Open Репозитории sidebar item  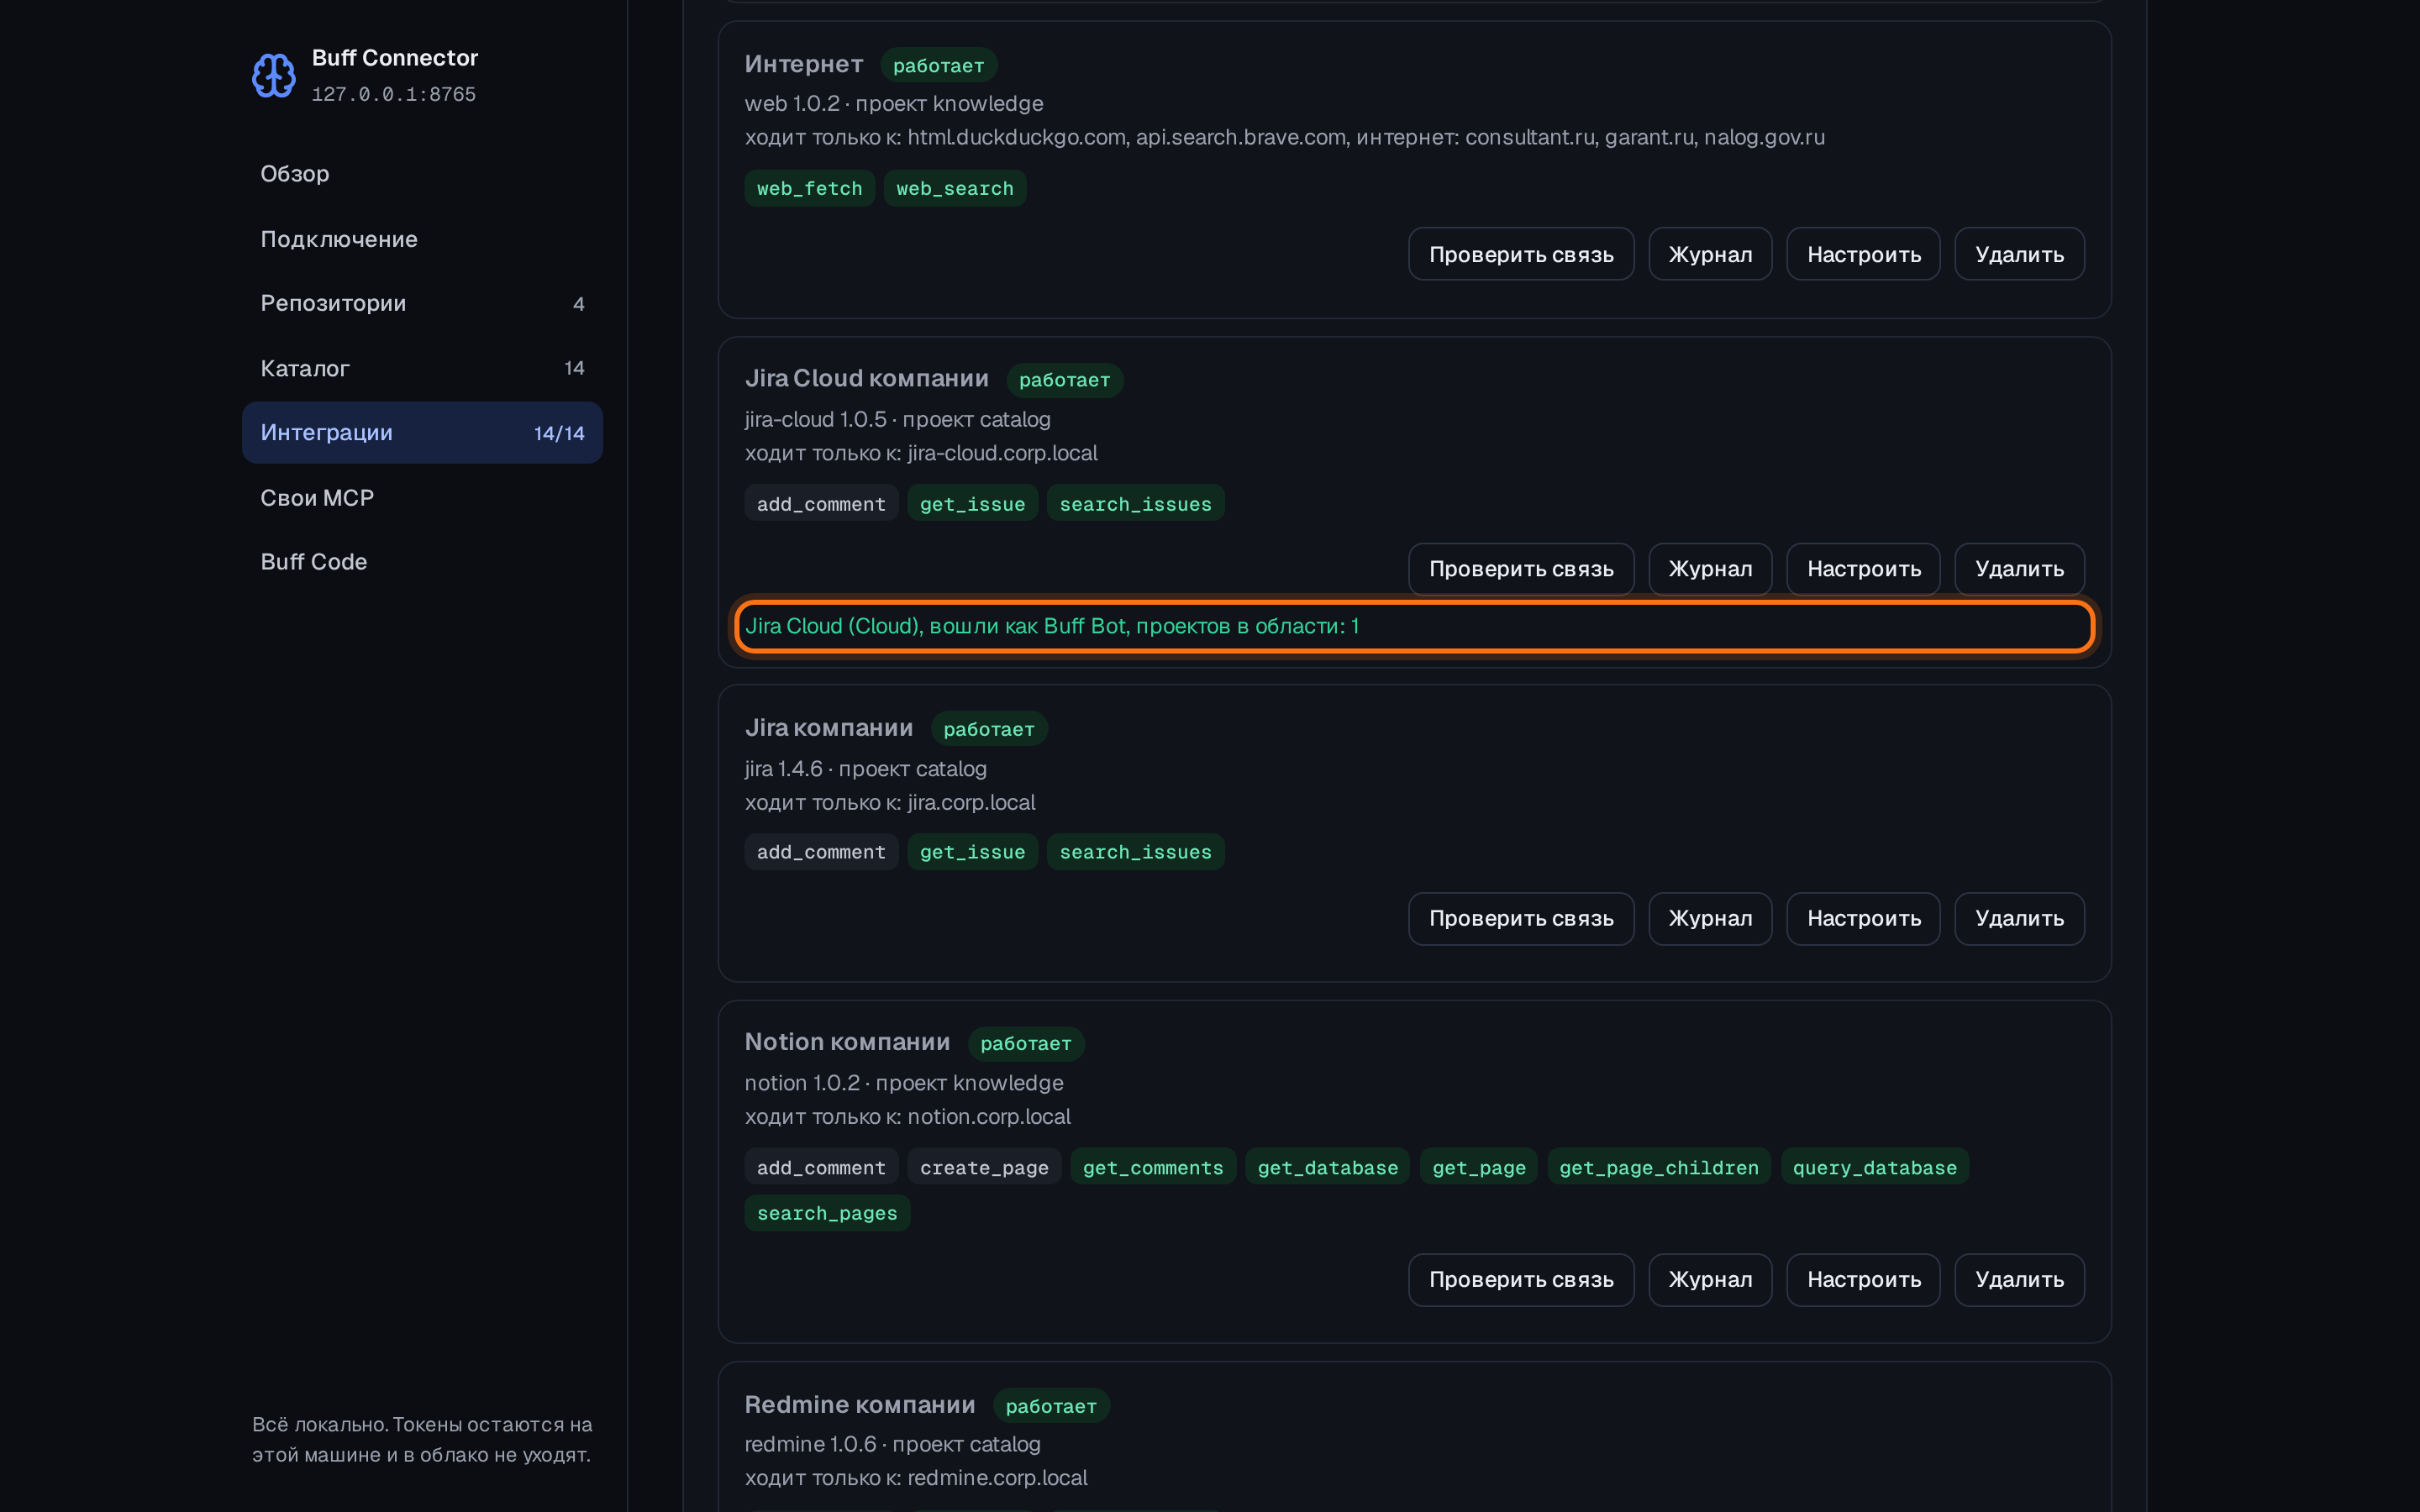click(x=422, y=303)
